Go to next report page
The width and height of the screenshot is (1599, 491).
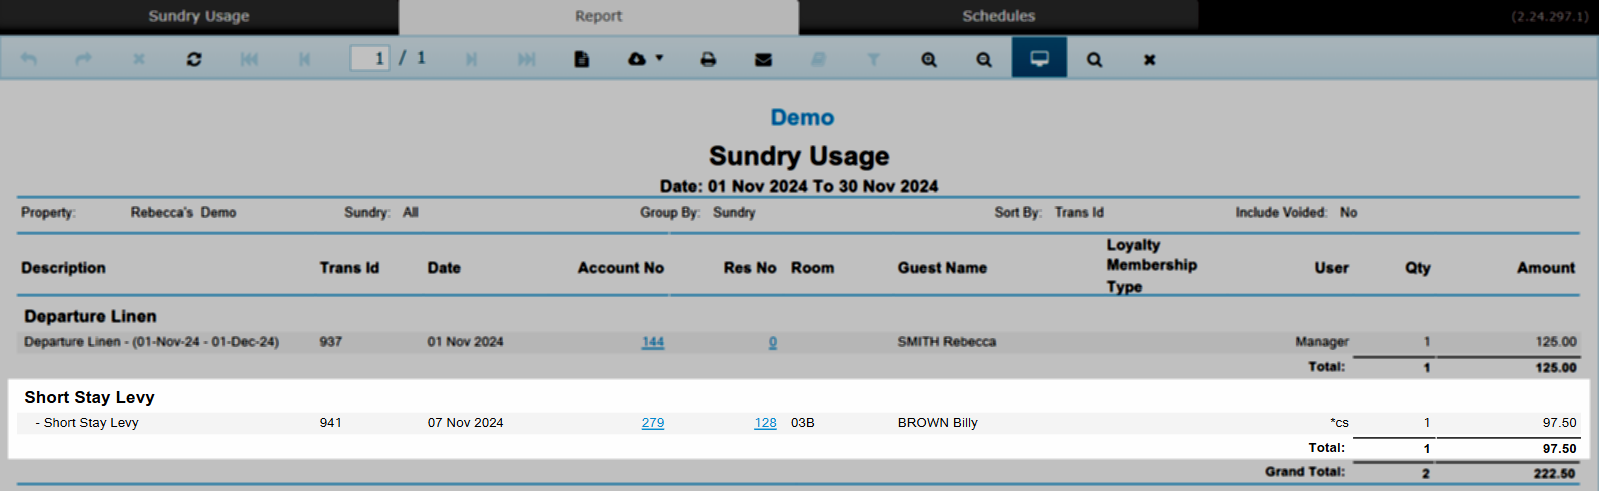point(471,59)
